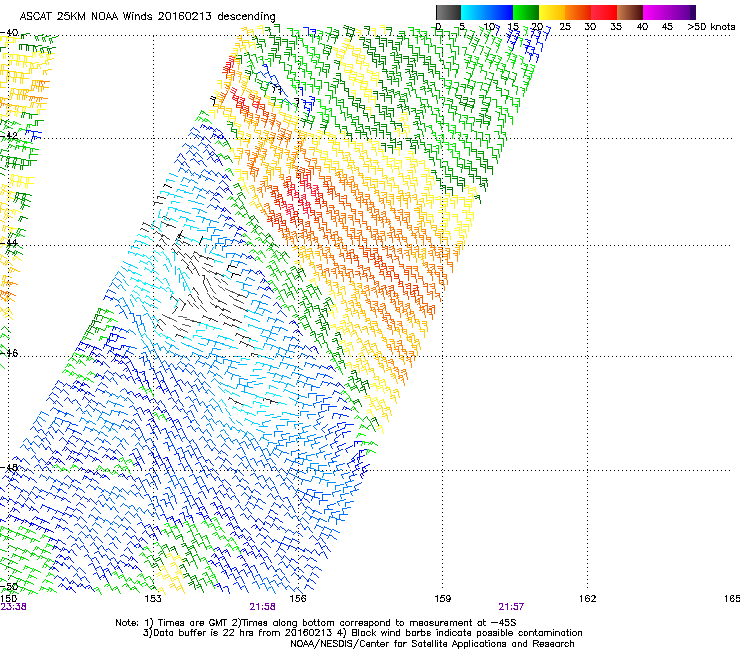Click the 'Data buffer is 22 hrs' note line

(362, 633)
